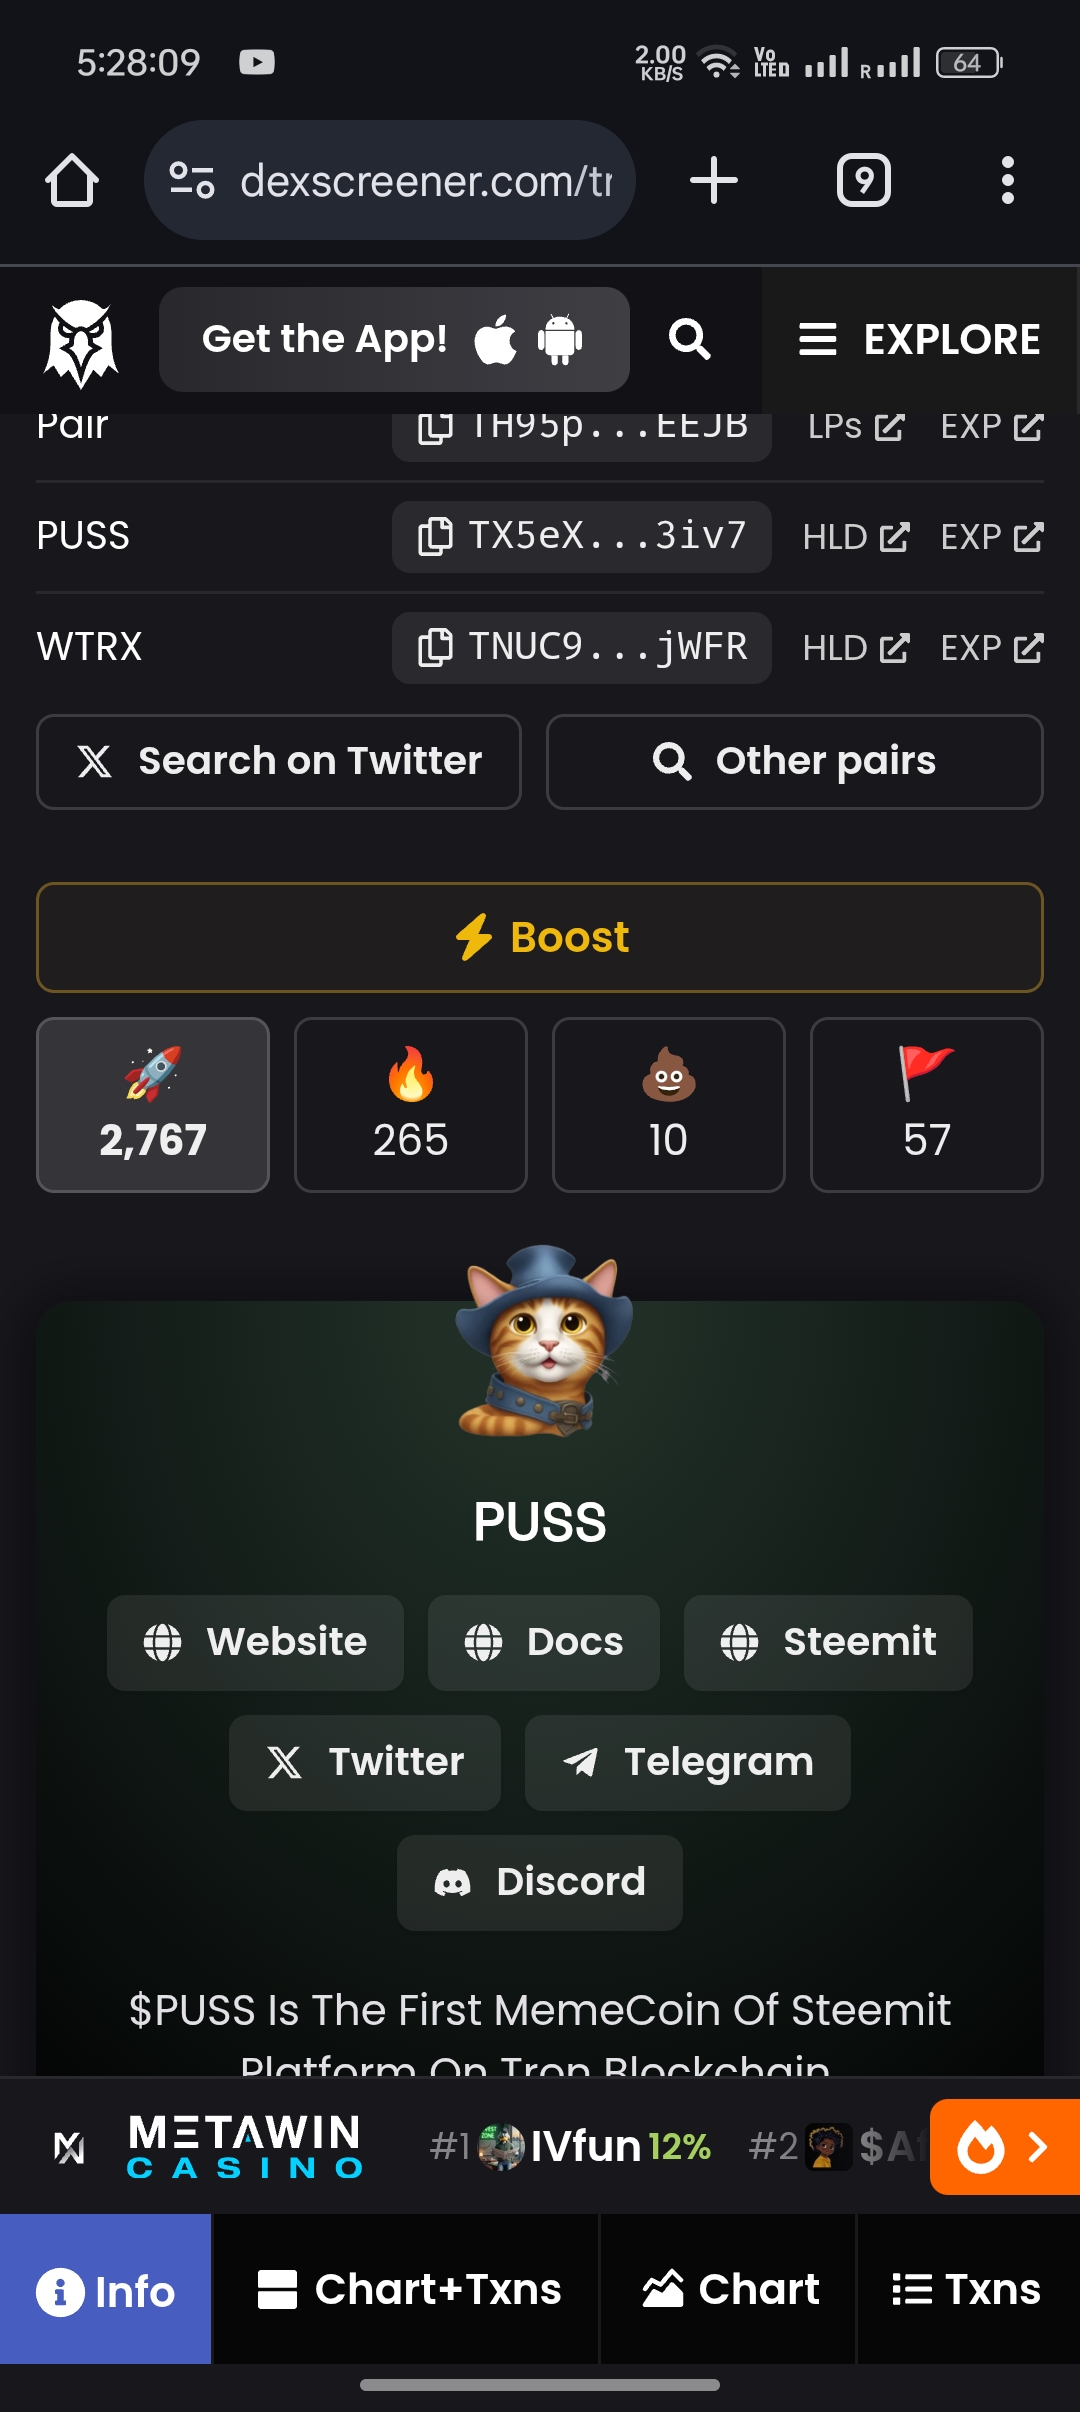Click the yellow Boost button
Viewport: 1080px width, 2412px height.
540,938
